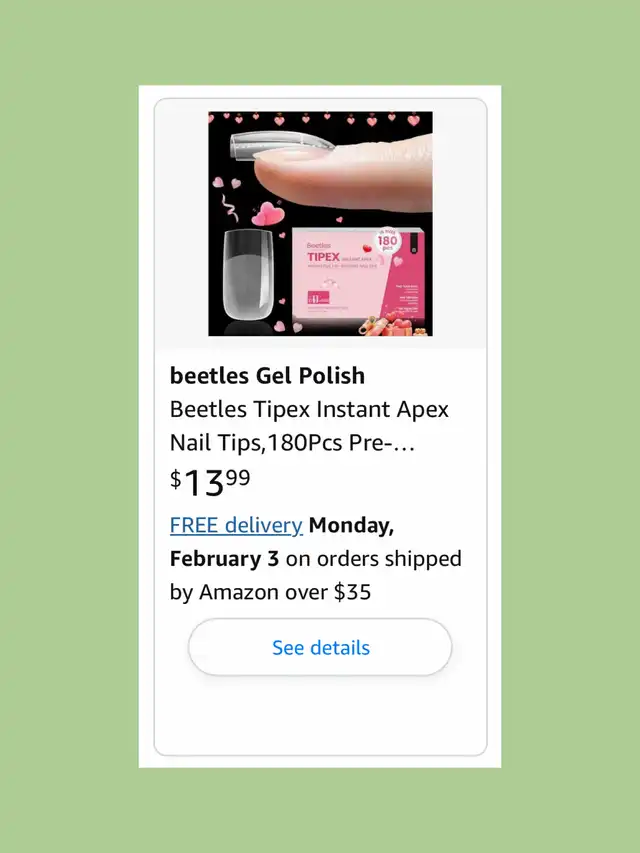Open the Beetles Tipex product thumbnail
This screenshot has height=853, width=640.
[321, 224]
